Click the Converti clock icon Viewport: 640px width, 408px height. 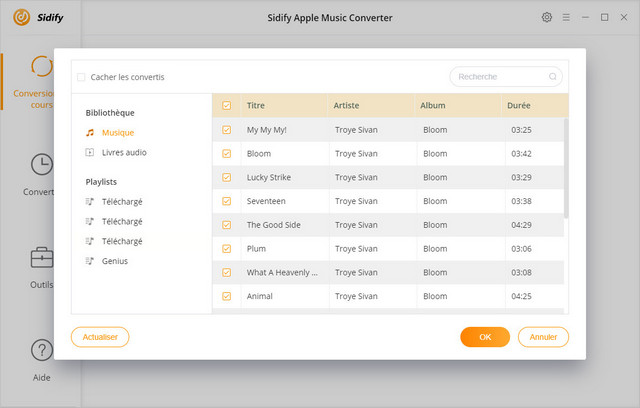[x=42, y=164]
